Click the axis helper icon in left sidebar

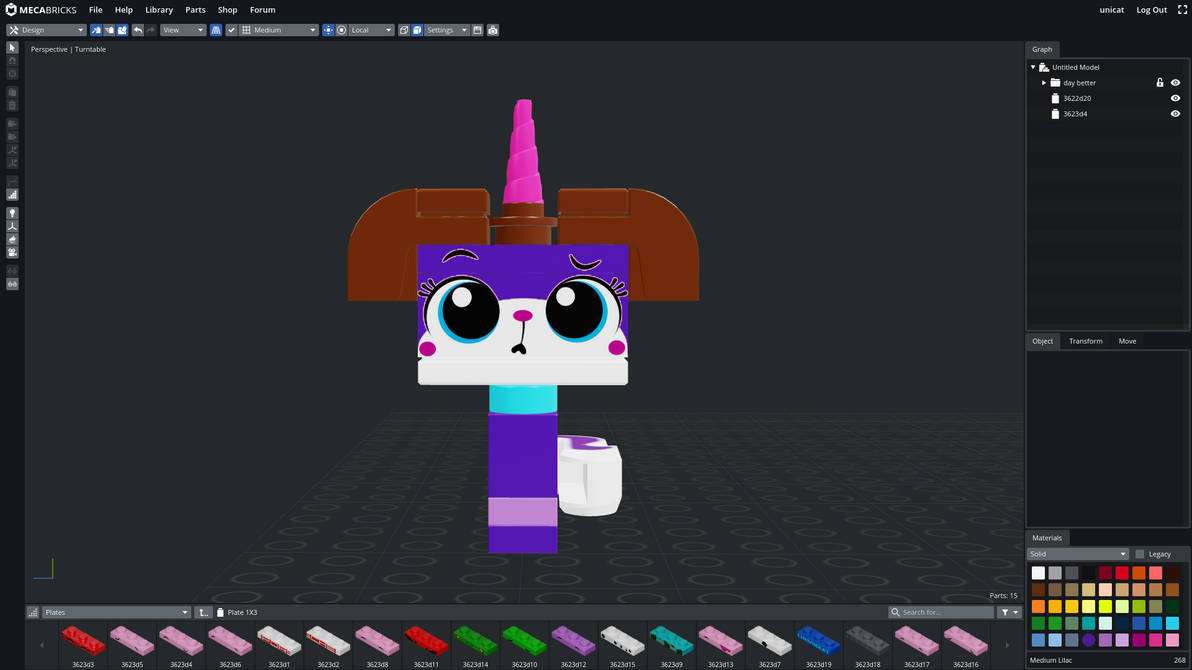tap(12, 226)
